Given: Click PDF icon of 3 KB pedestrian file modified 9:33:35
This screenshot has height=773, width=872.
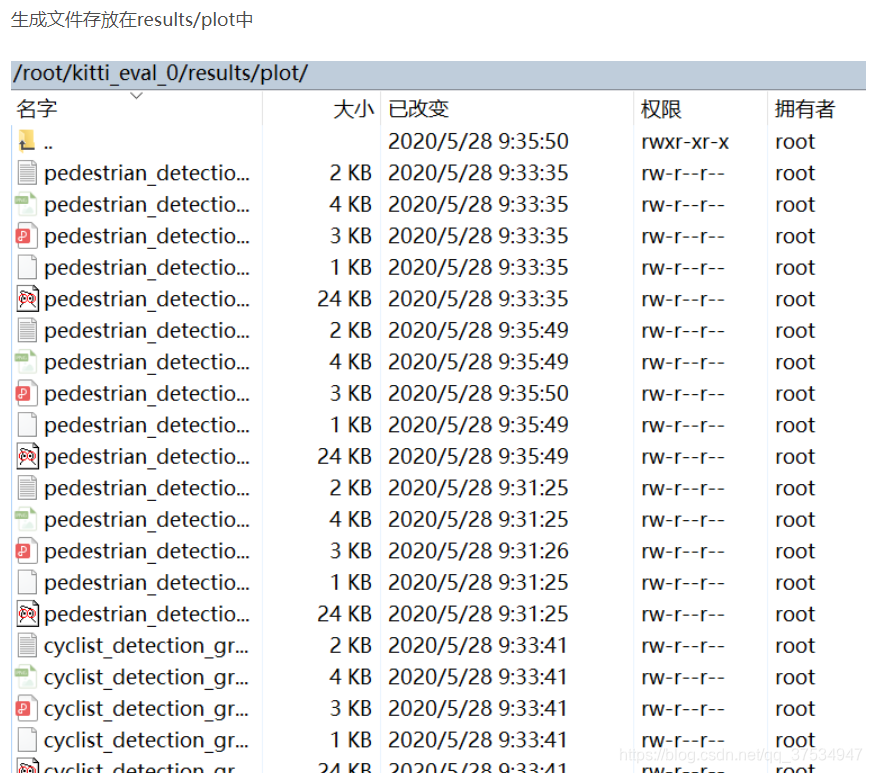Looking at the screenshot, I should click(x=26, y=236).
